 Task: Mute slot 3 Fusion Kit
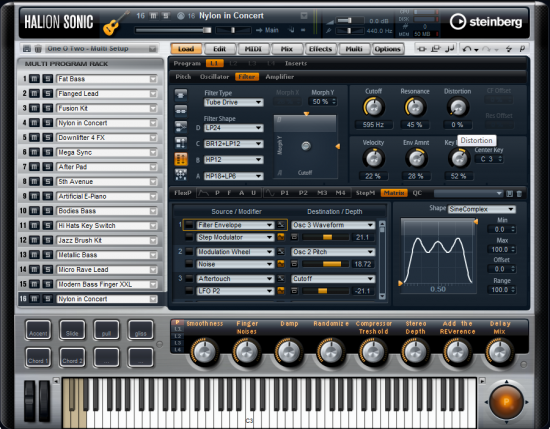click(x=34, y=108)
